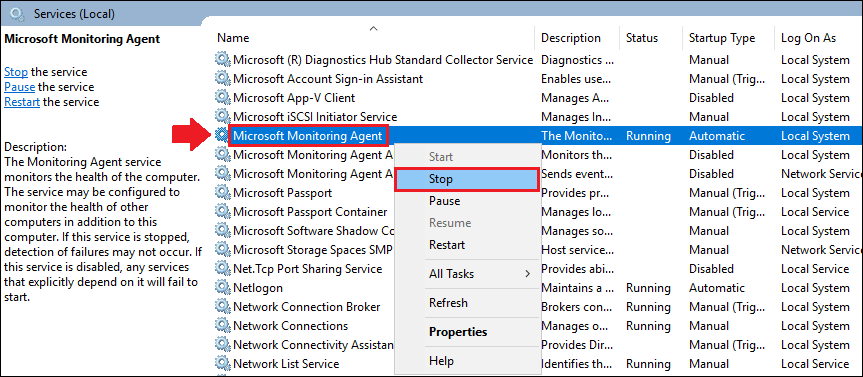This screenshot has height=377, width=863.
Task: Choose Stop in the context menu
Action: pos(466,179)
